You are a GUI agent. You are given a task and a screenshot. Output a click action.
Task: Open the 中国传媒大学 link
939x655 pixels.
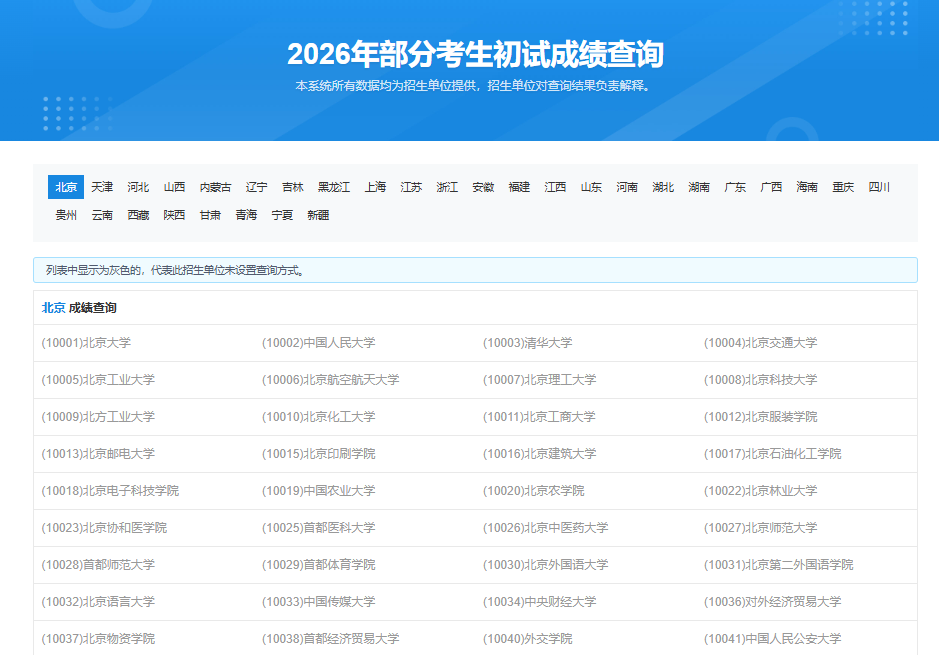[x=320, y=601]
